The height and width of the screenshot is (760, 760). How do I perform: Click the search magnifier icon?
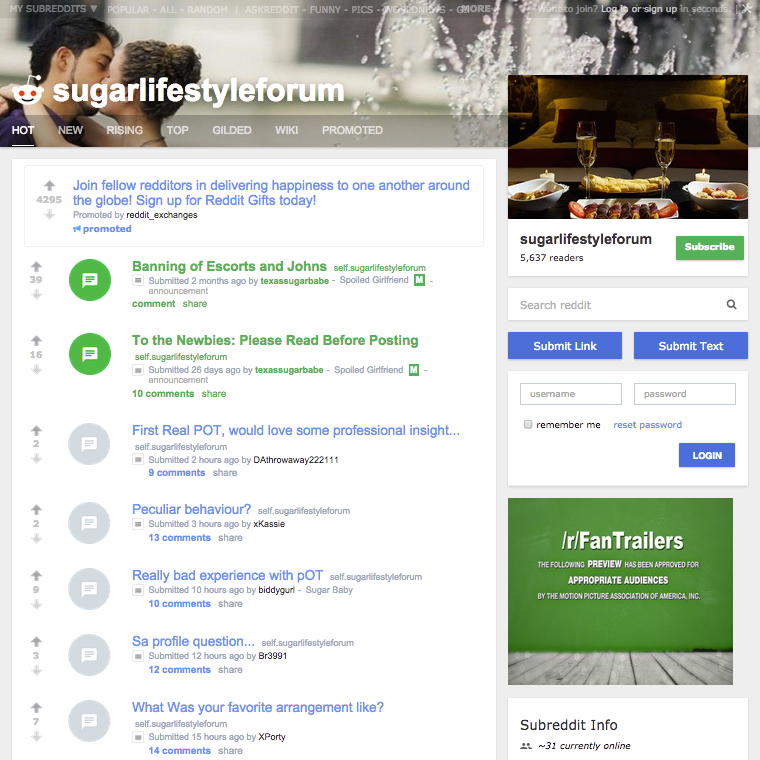[731, 304]
